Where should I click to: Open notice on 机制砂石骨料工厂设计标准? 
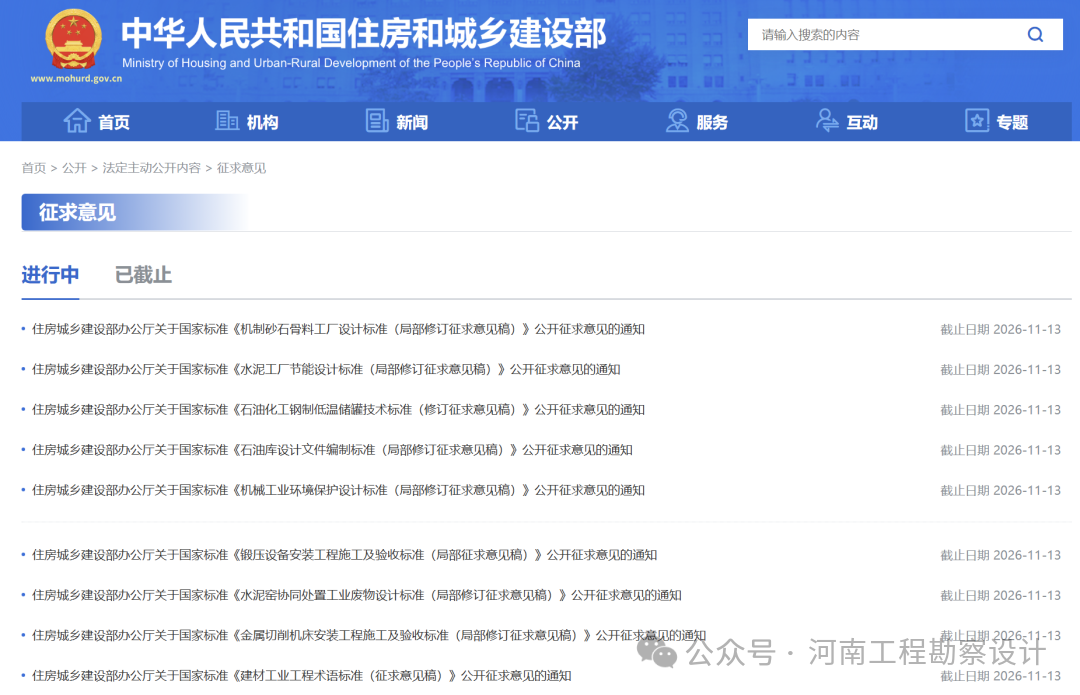(338, 329)
